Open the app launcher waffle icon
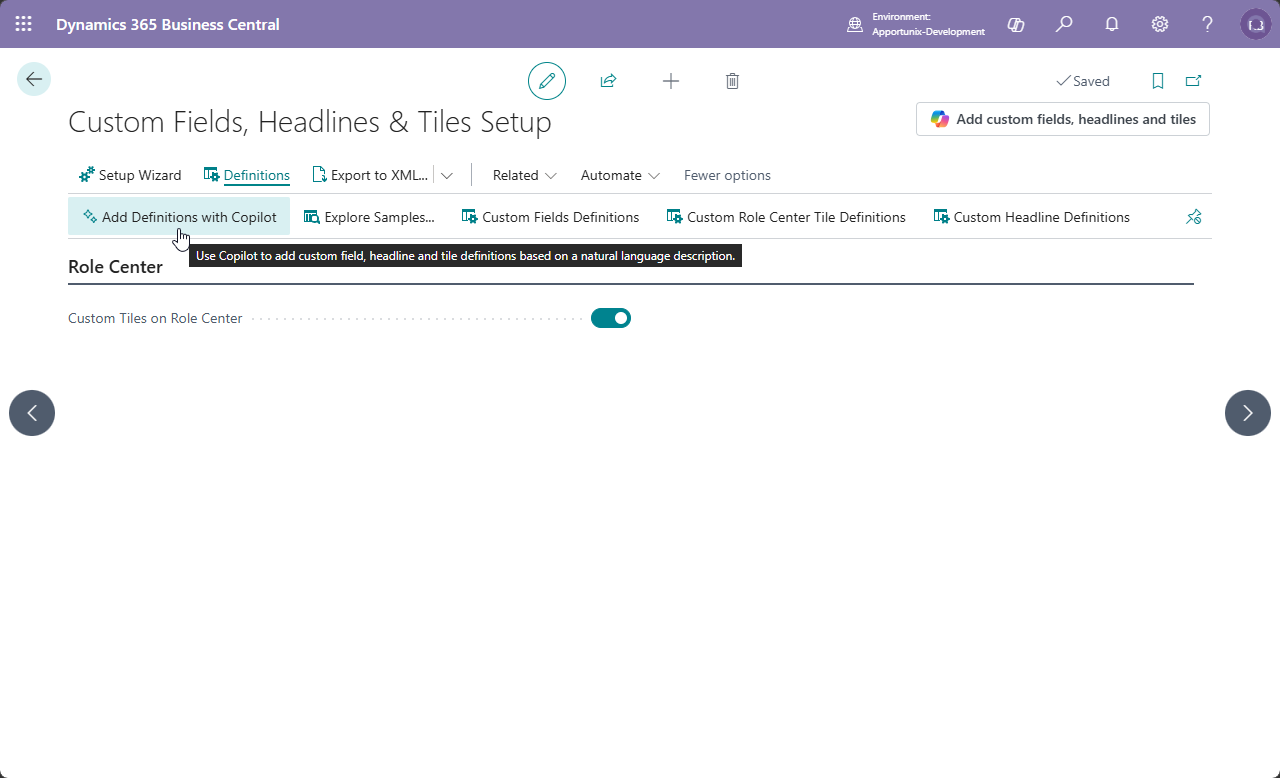Screen dimensions: 1280x778 (x=23, y=24)
